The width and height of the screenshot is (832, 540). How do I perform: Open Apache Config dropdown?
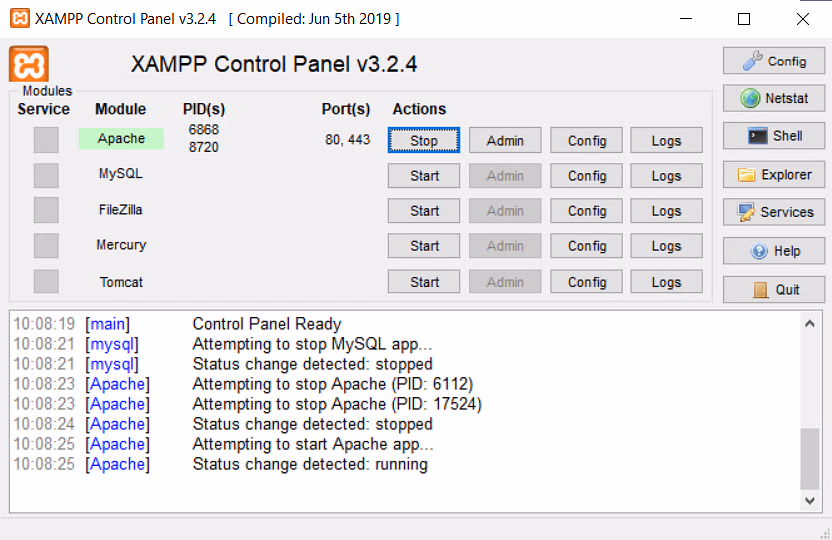pos(586,141)
